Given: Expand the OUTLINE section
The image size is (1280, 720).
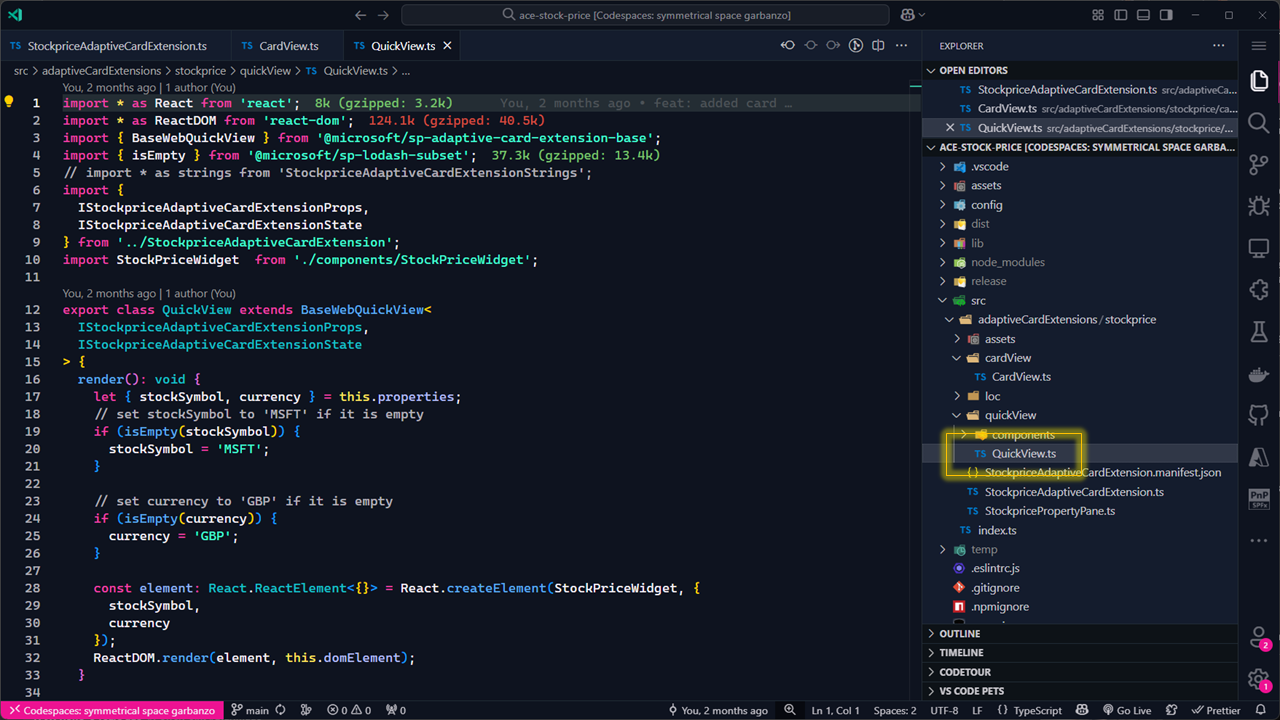Looking at the screenshot, I should point(960,634).
